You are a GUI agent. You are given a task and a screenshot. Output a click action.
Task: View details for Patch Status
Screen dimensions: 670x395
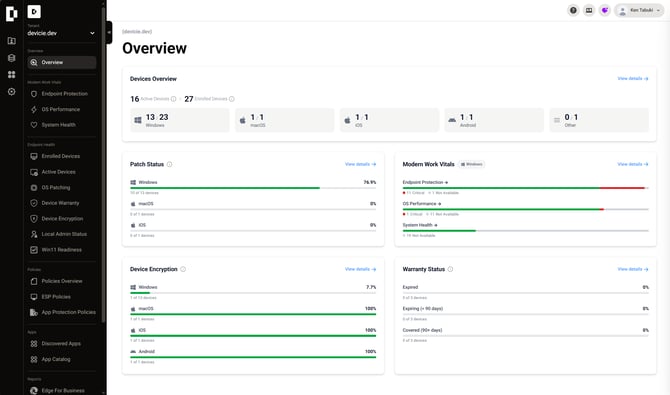pyautogui.click(x=360, y=164)
